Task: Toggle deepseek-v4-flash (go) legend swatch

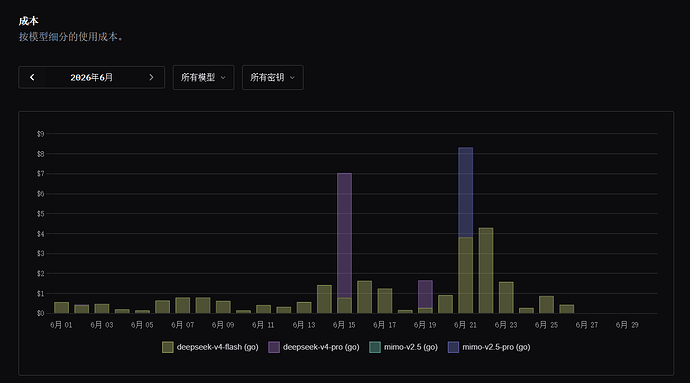Action: [x=167, y=347]
